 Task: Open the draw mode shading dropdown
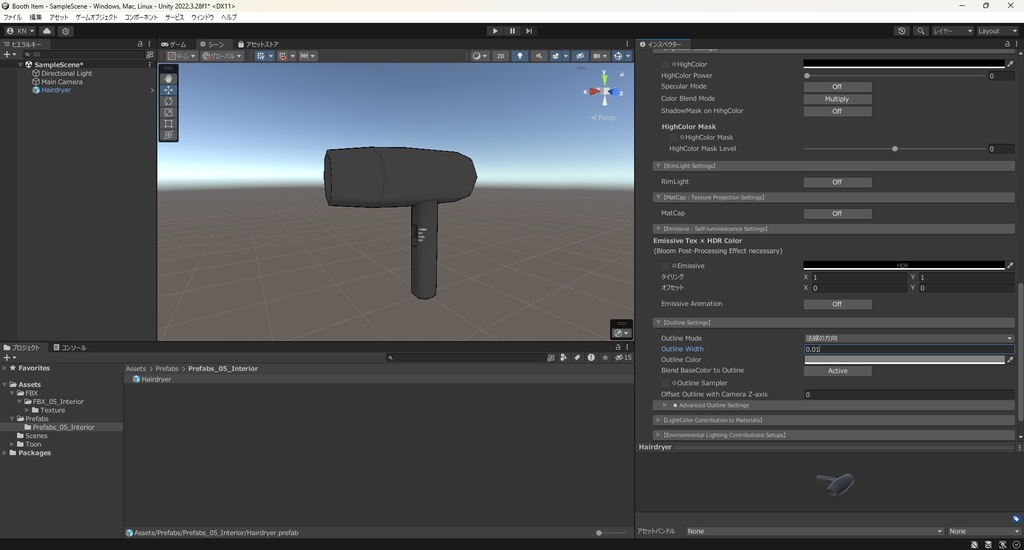click(480, 56)
